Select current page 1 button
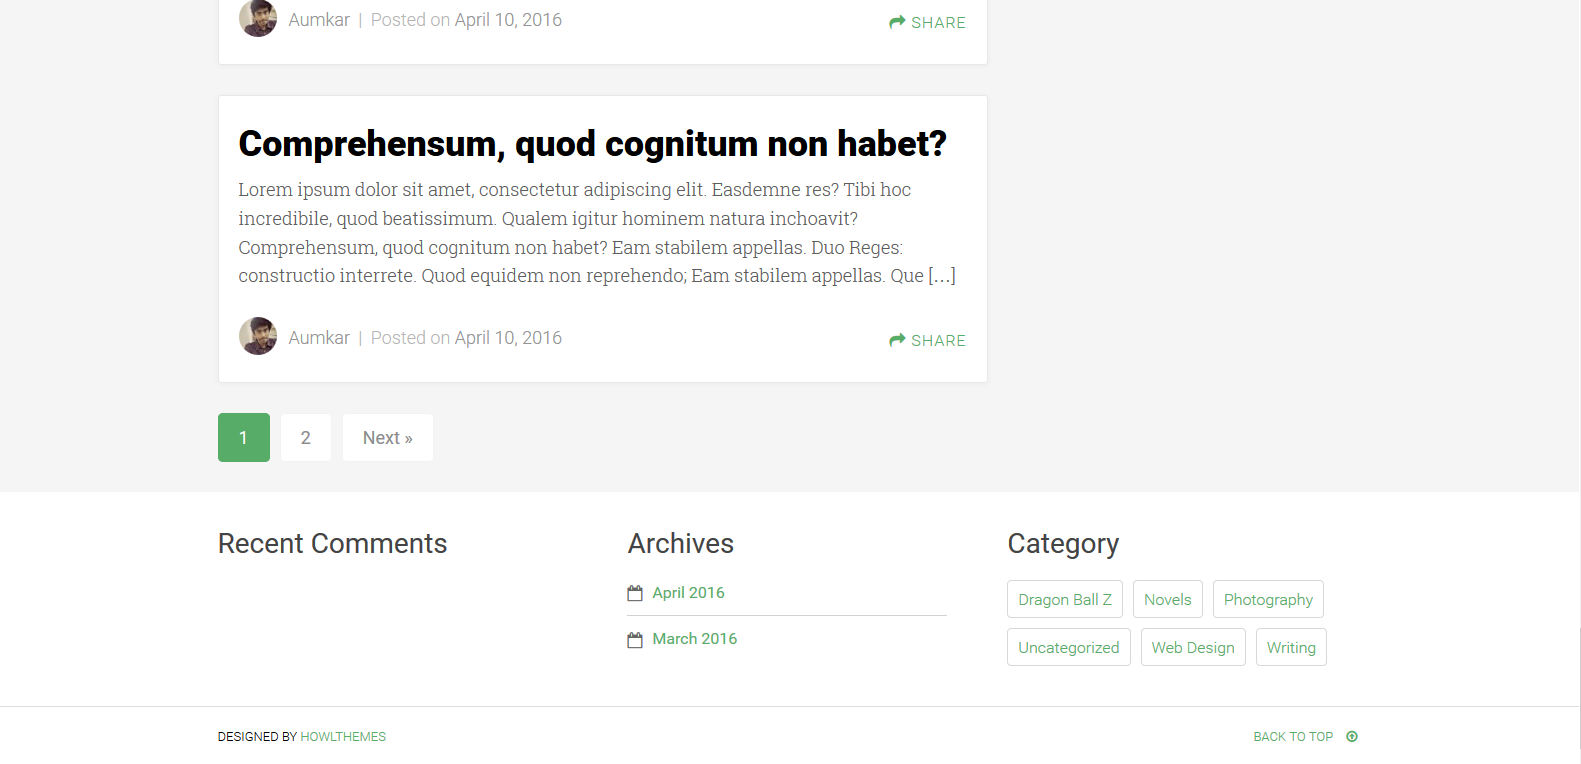Viewport: 1581px width, 764px height. click(244, 438)
